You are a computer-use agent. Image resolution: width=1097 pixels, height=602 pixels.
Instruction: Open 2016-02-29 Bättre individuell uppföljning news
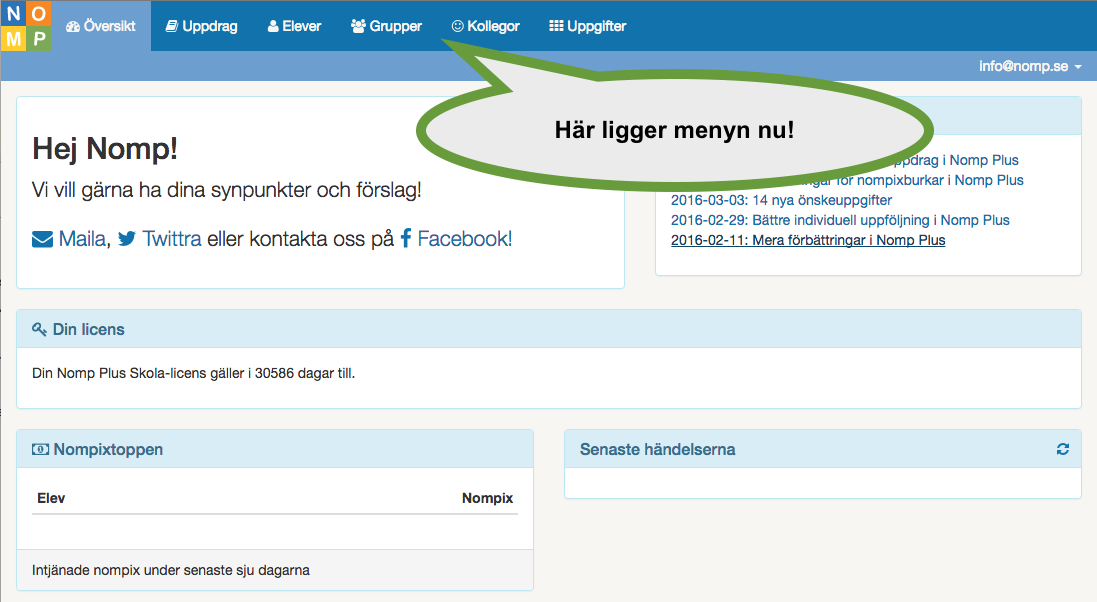pos(840,220)
